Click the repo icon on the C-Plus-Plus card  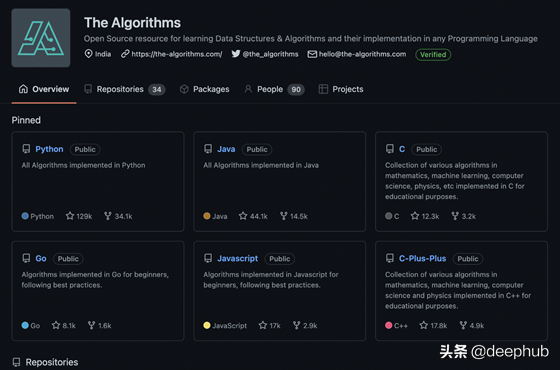(390, 258)
